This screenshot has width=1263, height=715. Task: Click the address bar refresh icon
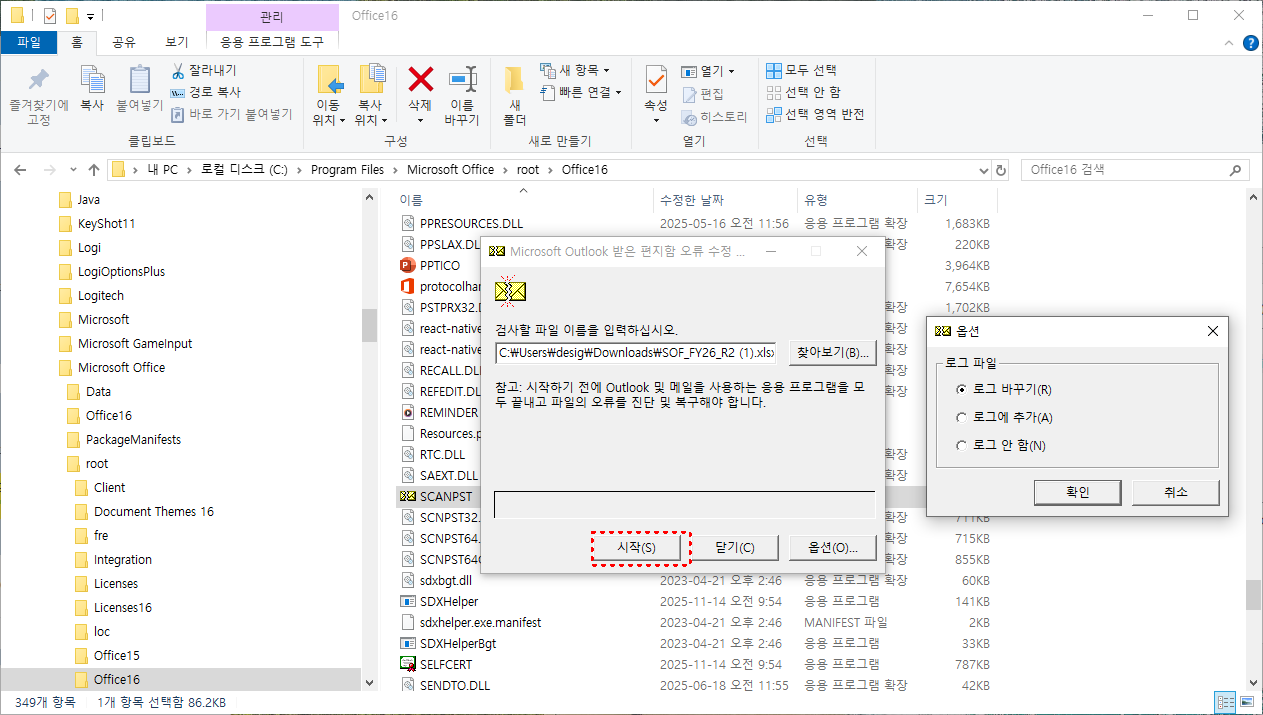tap(1001, 170)
